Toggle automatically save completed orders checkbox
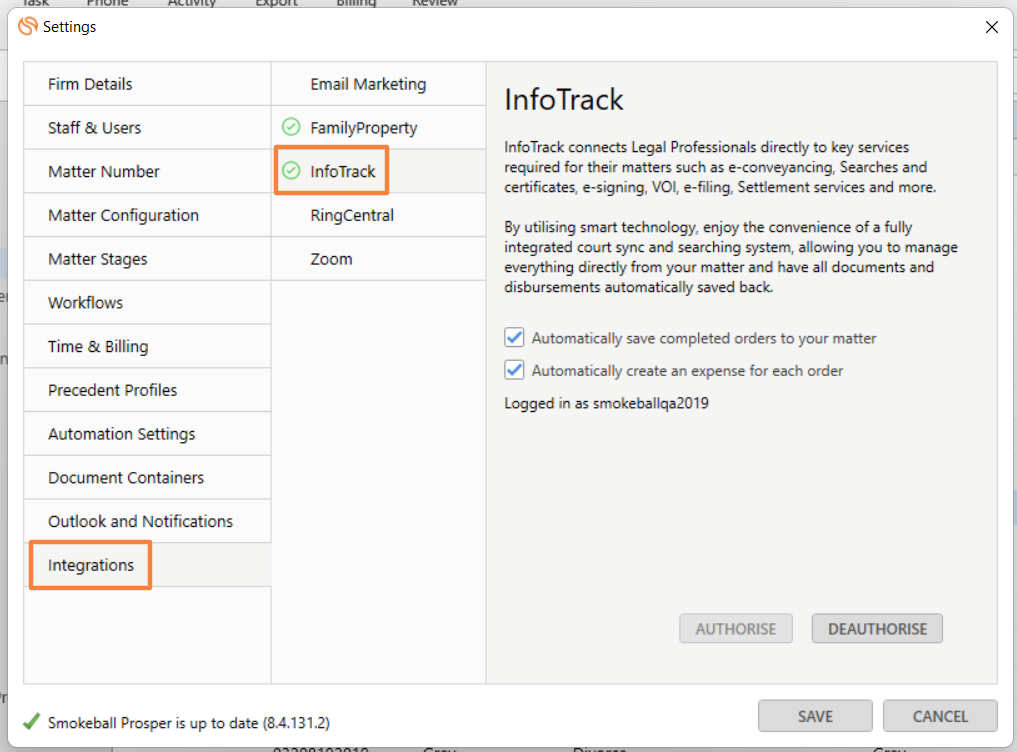The width and height of the screenshot is (1017, 752). pos(515,338)
